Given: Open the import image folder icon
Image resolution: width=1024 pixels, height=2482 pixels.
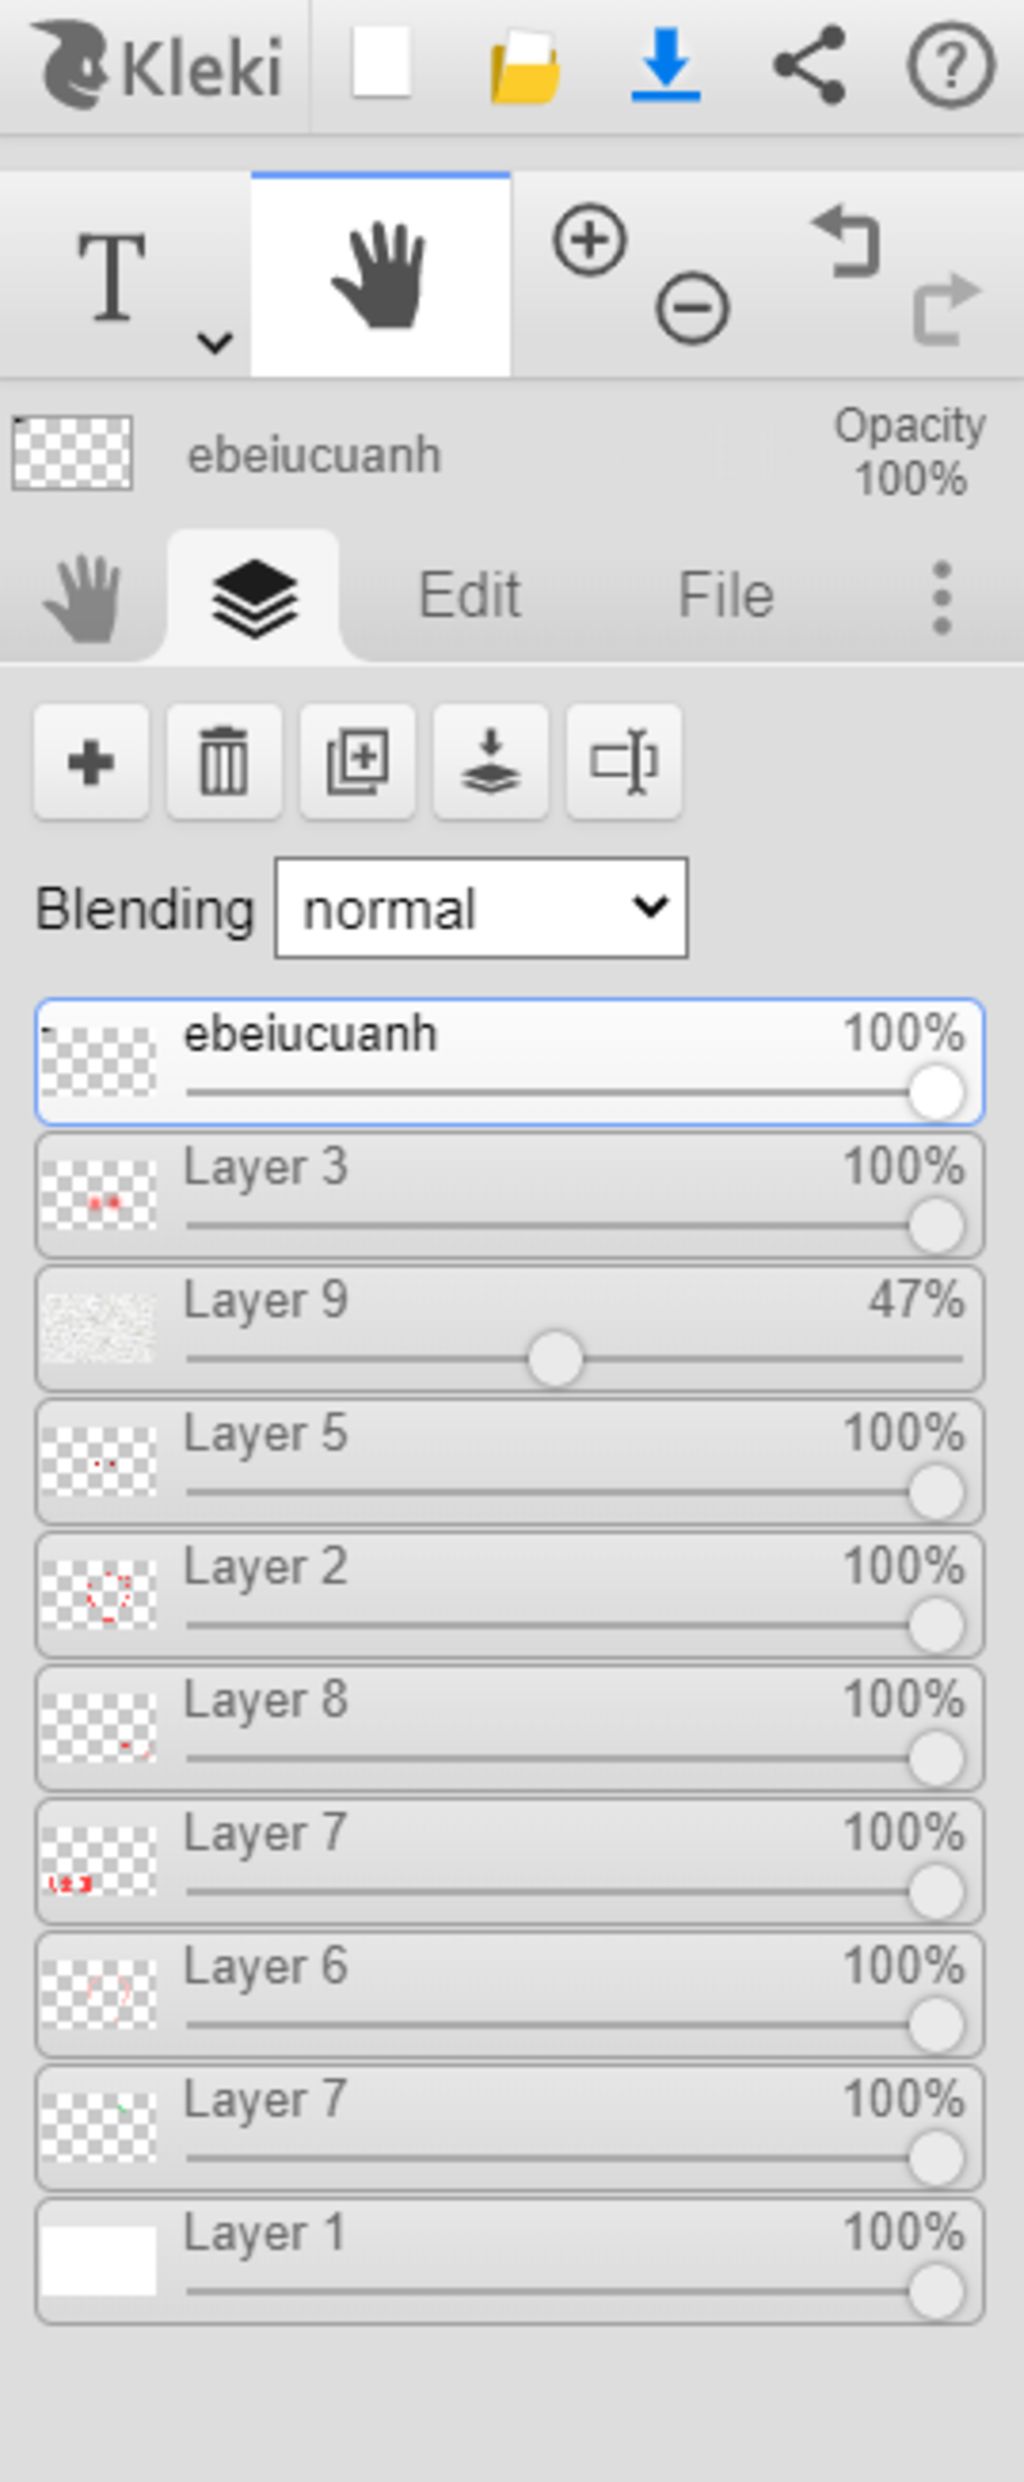Looking at the screenshot, I should click(x=524, y=66).
